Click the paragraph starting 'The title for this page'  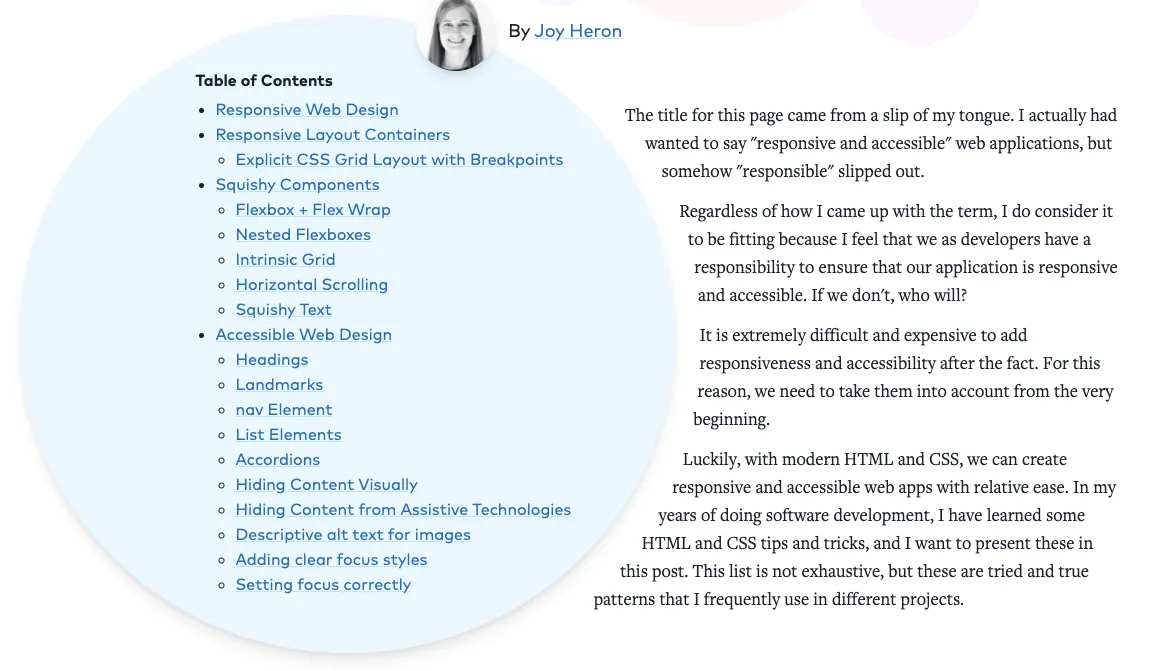coord(870,143)
